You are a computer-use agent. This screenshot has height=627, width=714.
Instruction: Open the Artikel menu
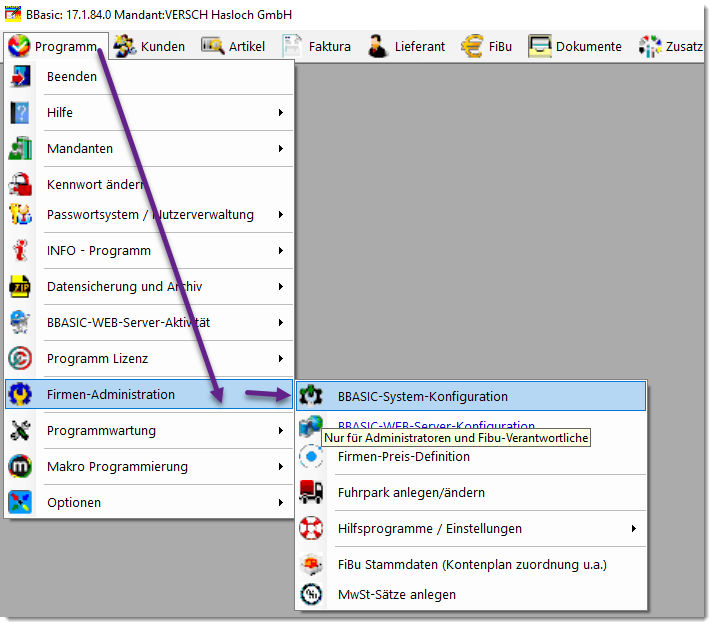[233, 46]
